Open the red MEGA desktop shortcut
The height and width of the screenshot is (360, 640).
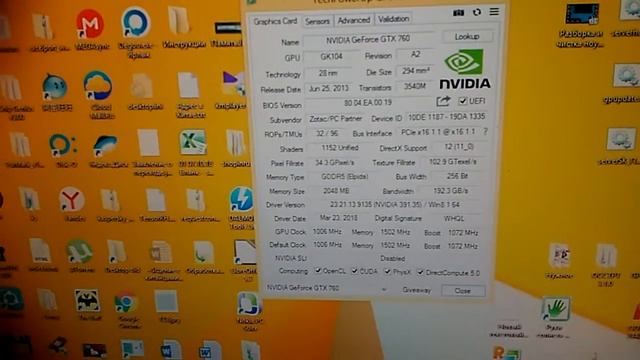(x=89, y=24)
